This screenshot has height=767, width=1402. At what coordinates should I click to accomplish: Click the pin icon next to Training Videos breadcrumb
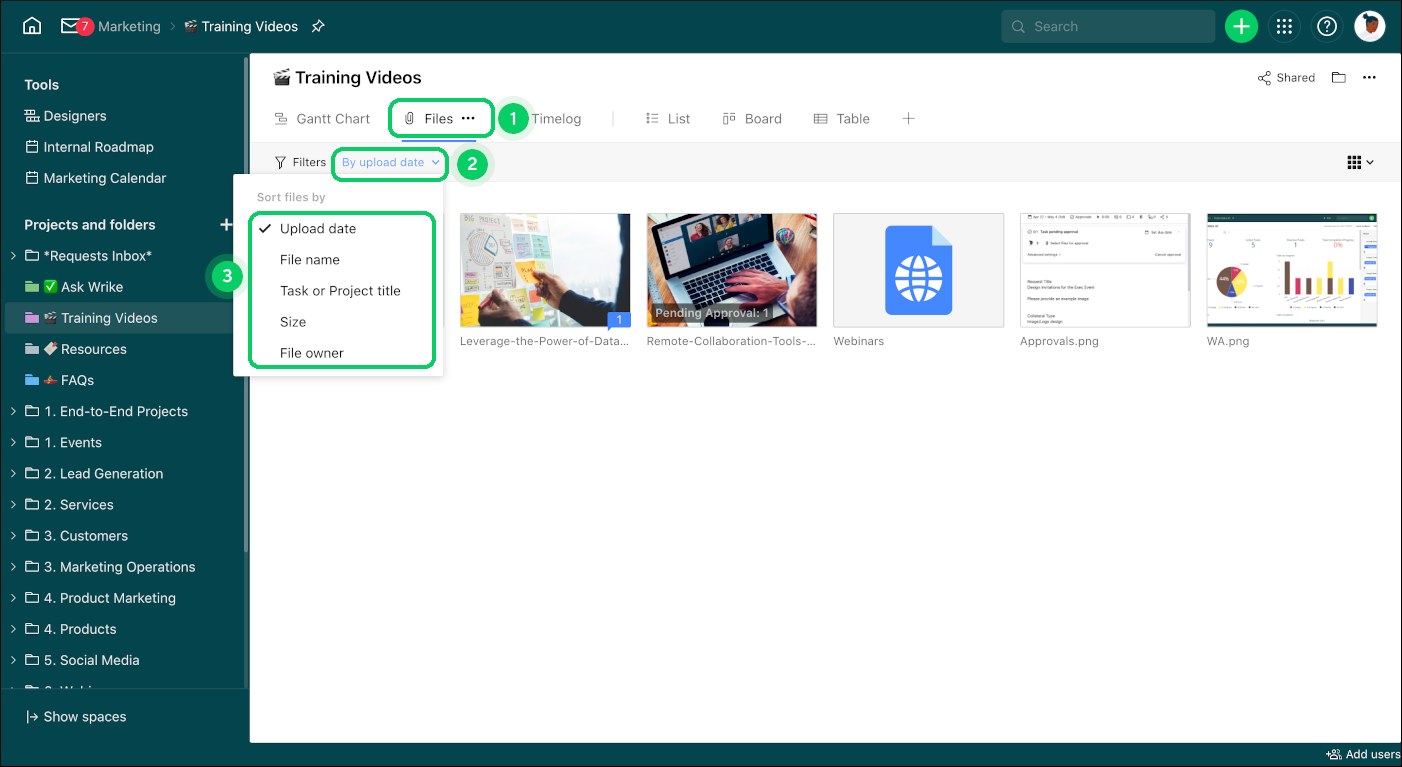(x=318, y=27)
